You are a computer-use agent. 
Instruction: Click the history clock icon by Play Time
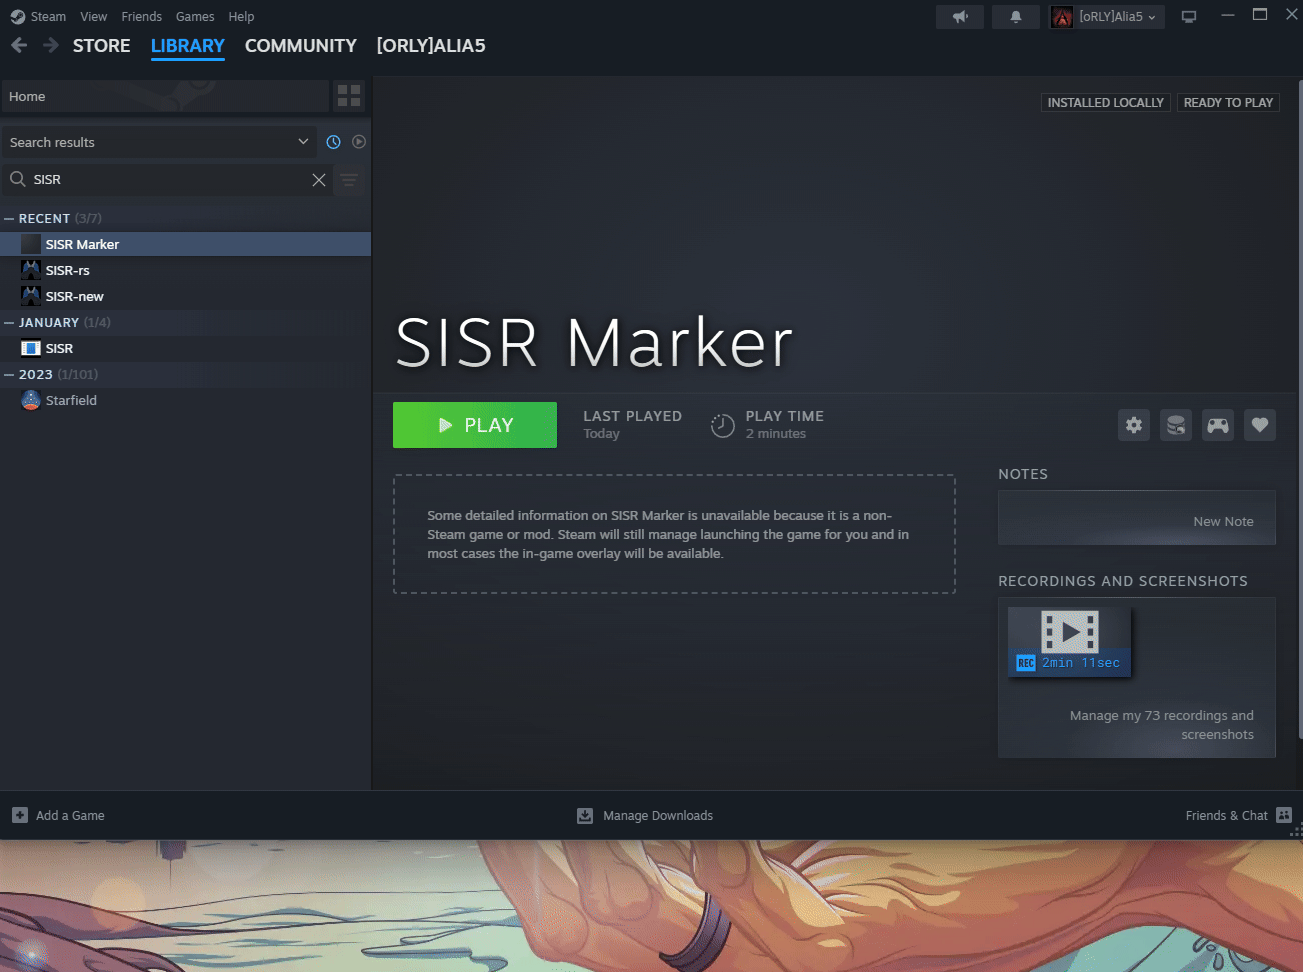[x=723, y=426]
